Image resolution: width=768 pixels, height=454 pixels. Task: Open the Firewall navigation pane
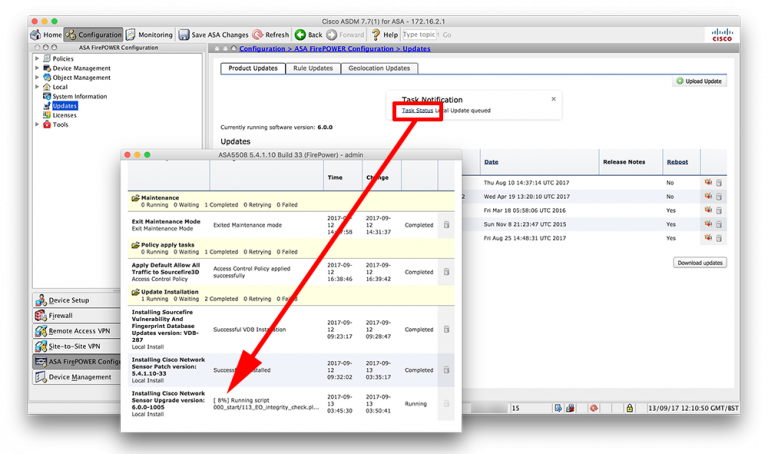(x=76, y=315)
